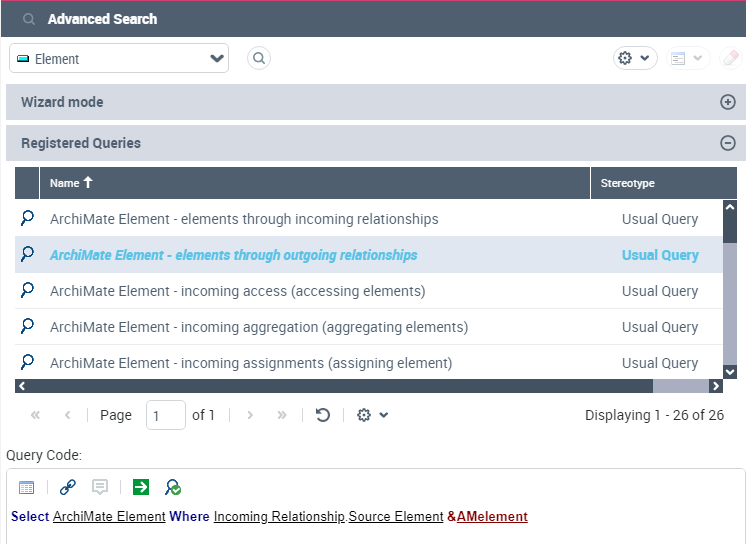Viewport: 746px width, 544px height.
Task: Click query icon beside incoming aggregation row
Action: coord(27,327)
